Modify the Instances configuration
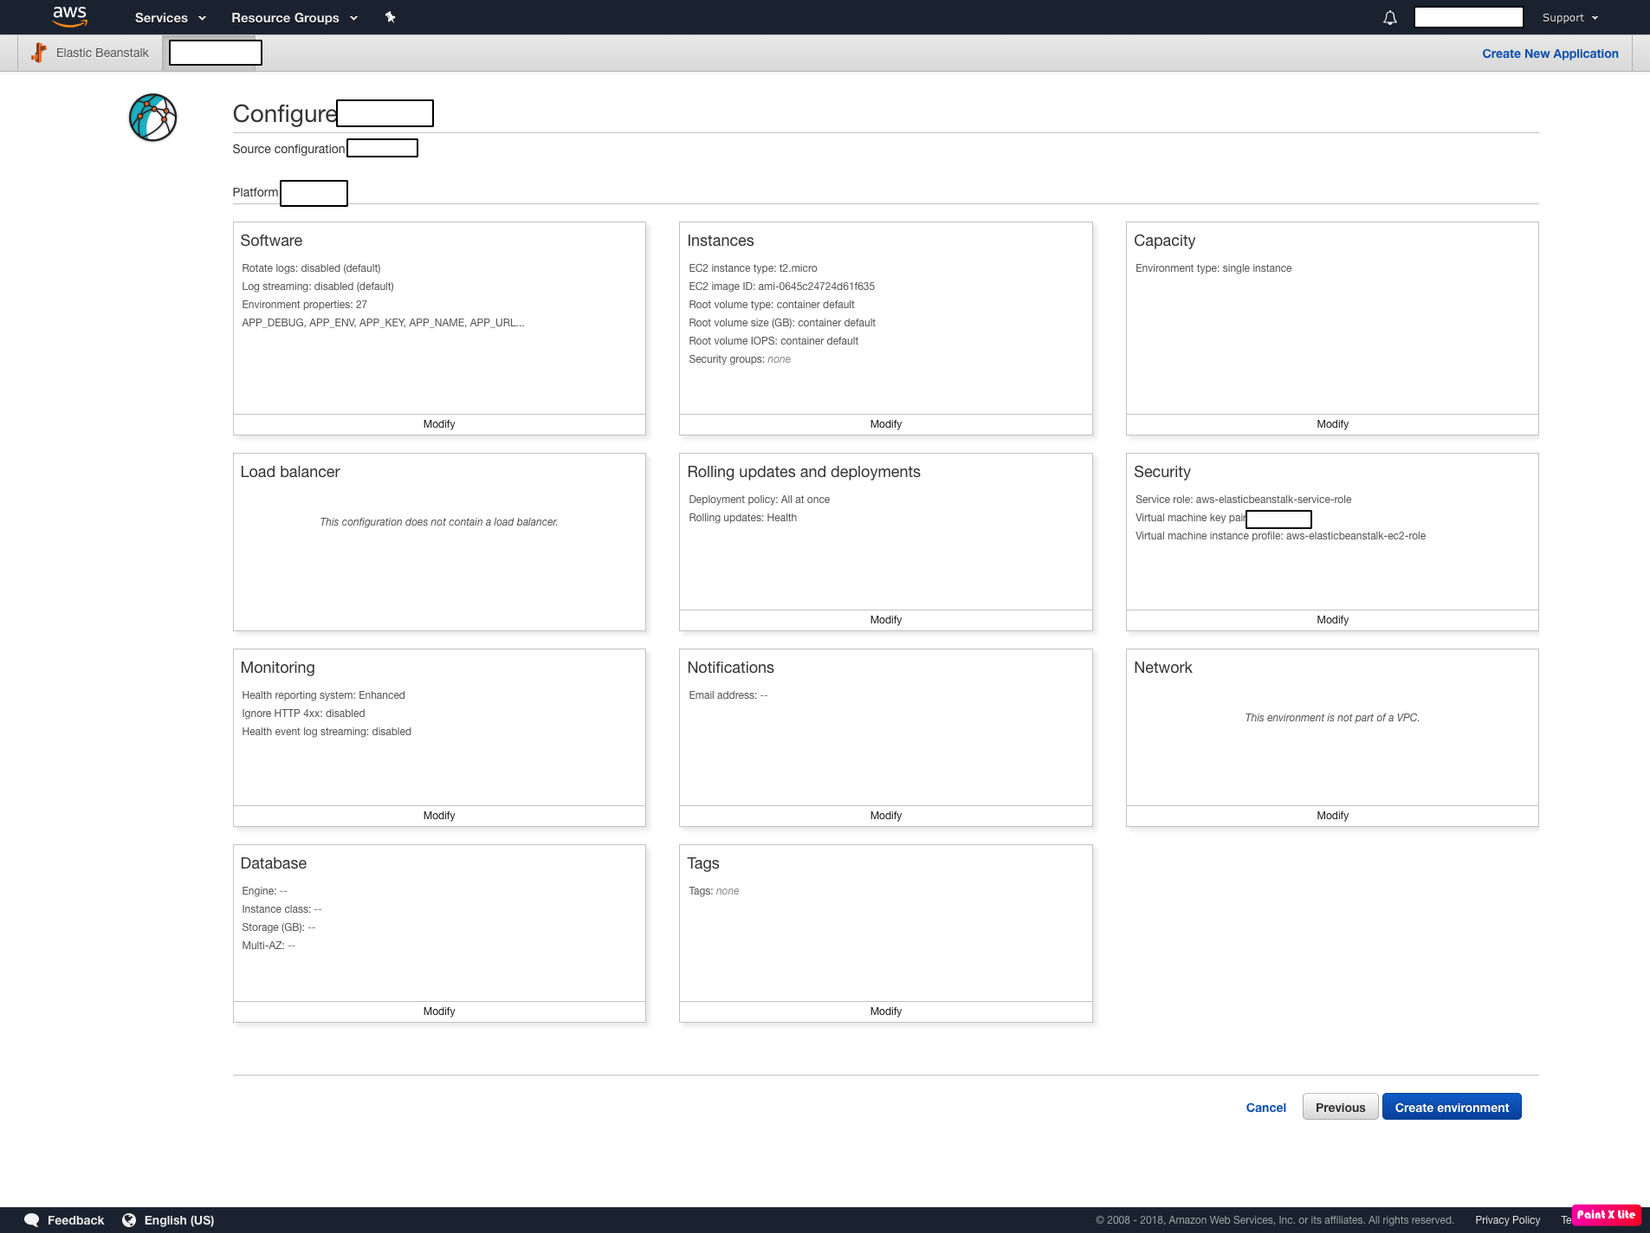The image size is (1650, 1233). [886, 424]
